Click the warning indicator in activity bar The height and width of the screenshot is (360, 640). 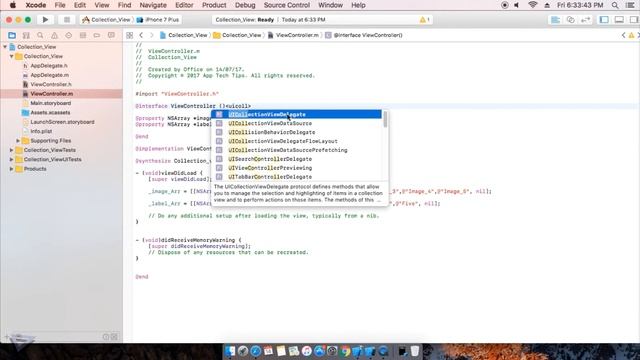[x=424, y=20]
